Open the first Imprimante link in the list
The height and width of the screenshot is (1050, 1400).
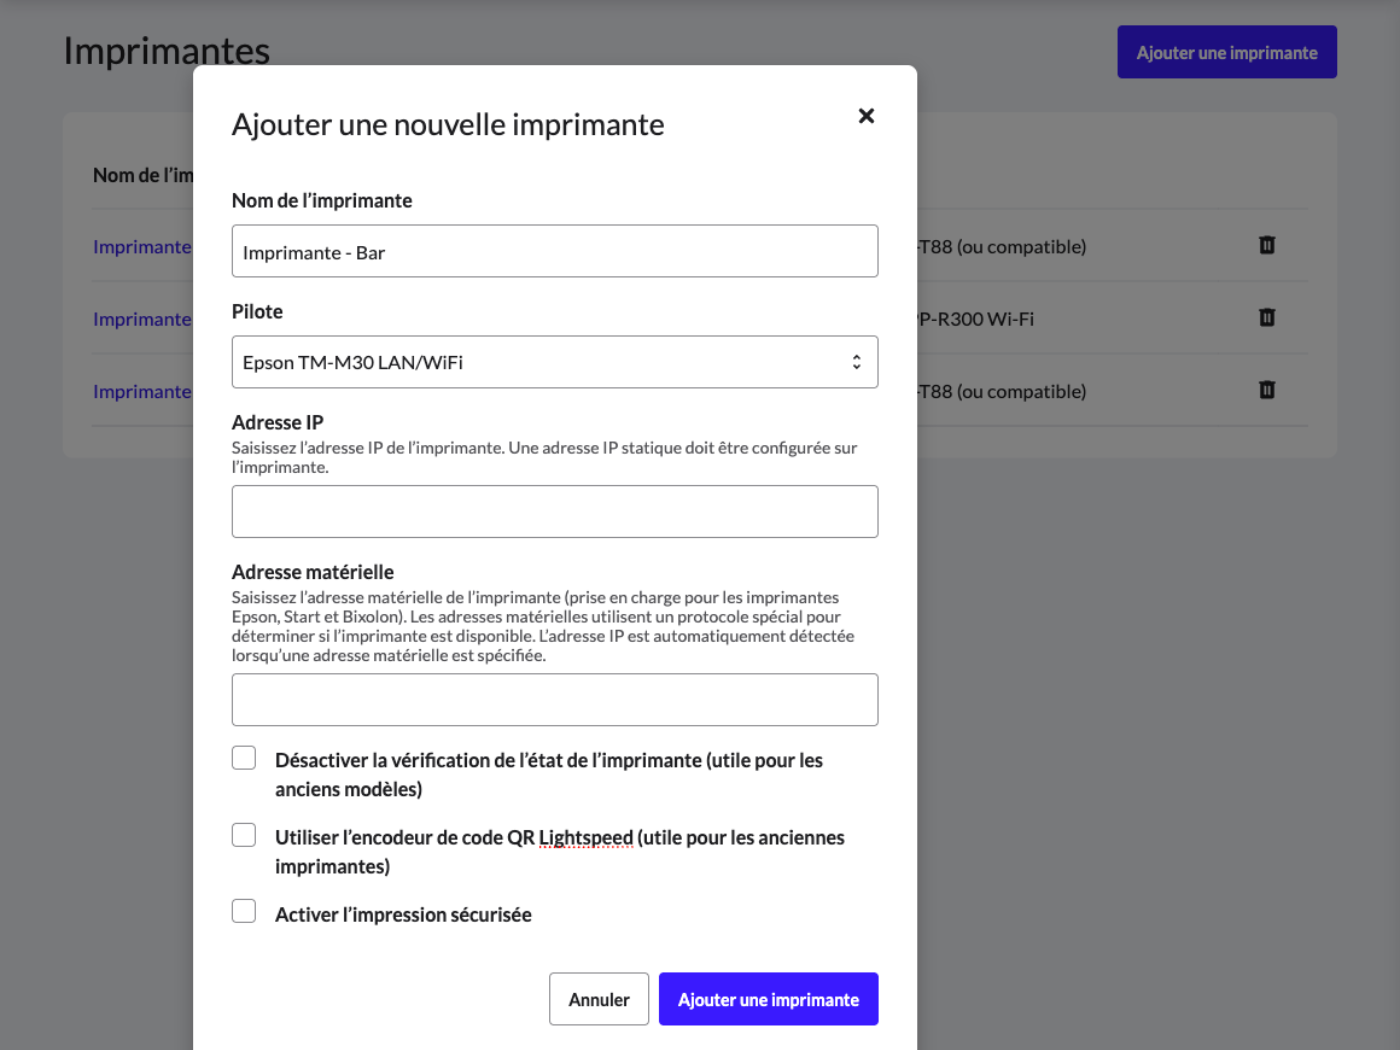pos(142,247)
